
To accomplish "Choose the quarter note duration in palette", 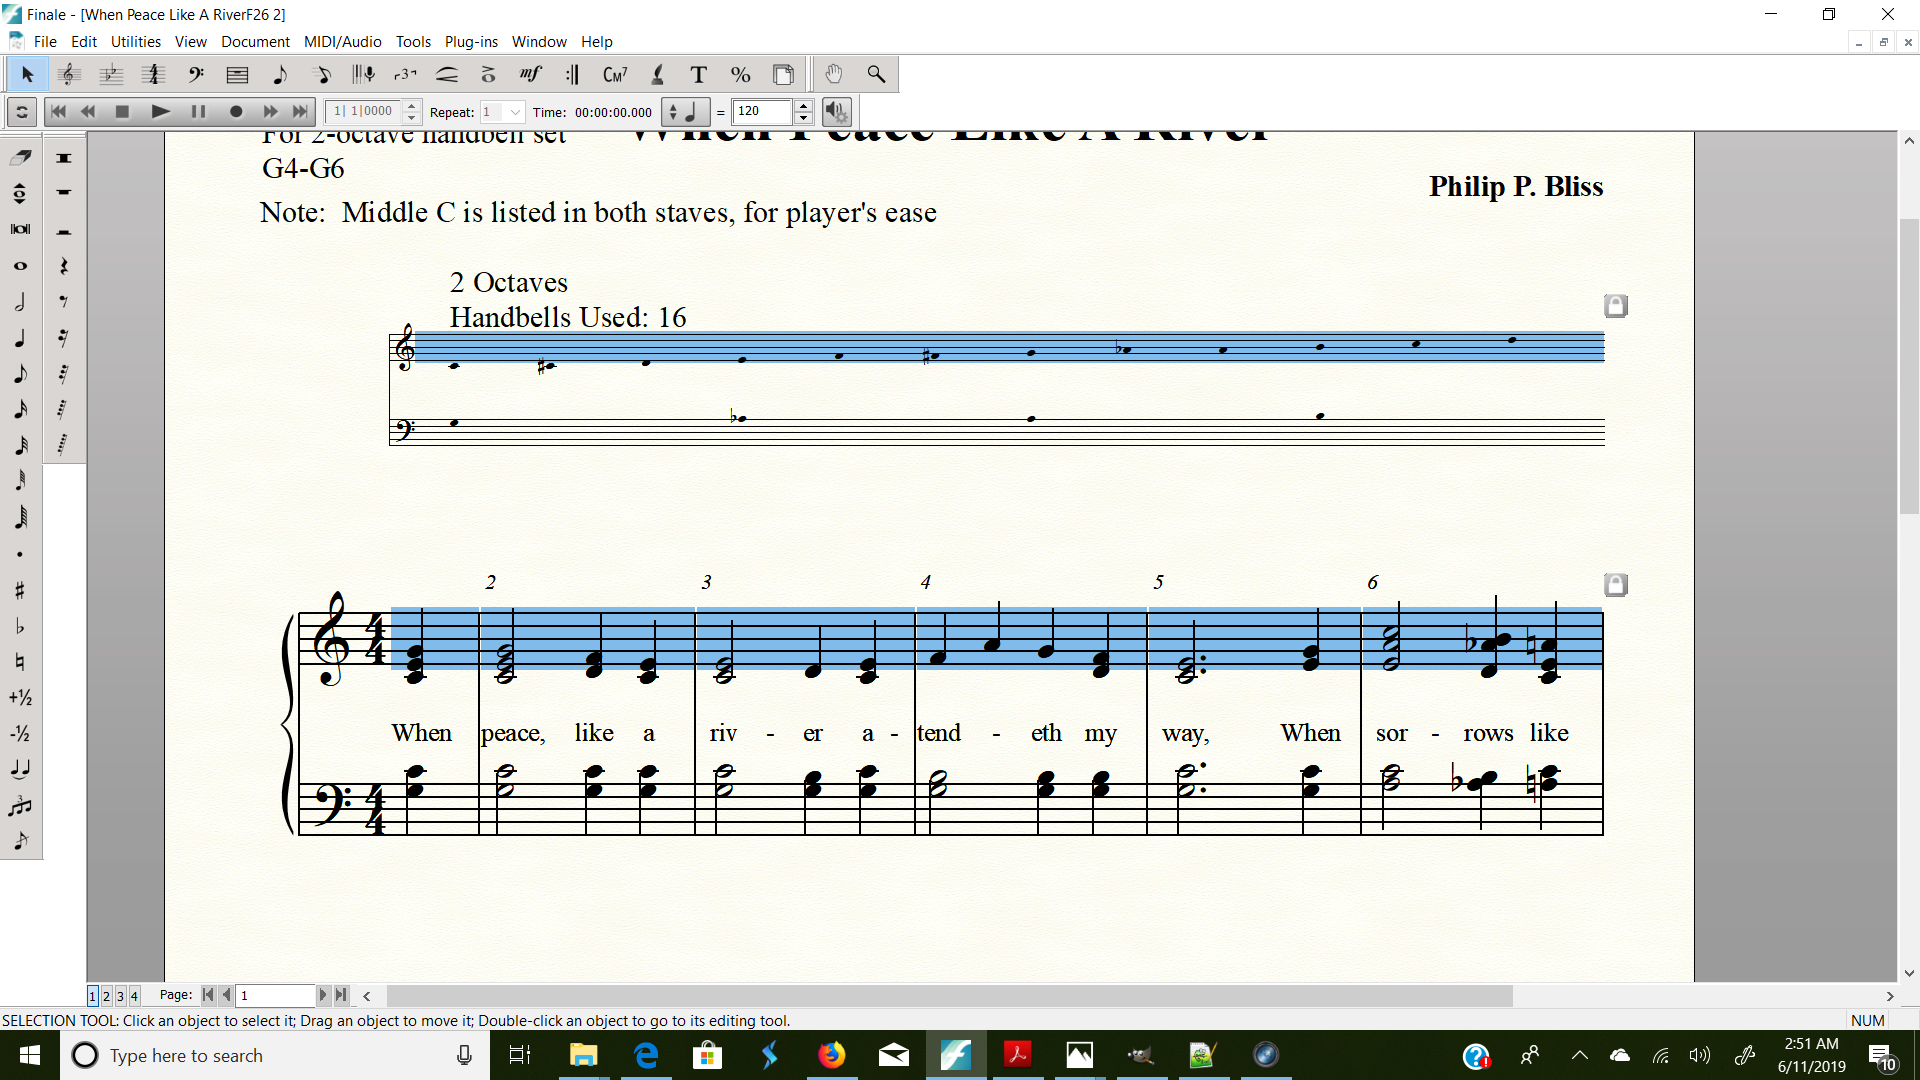I will 20,338.
